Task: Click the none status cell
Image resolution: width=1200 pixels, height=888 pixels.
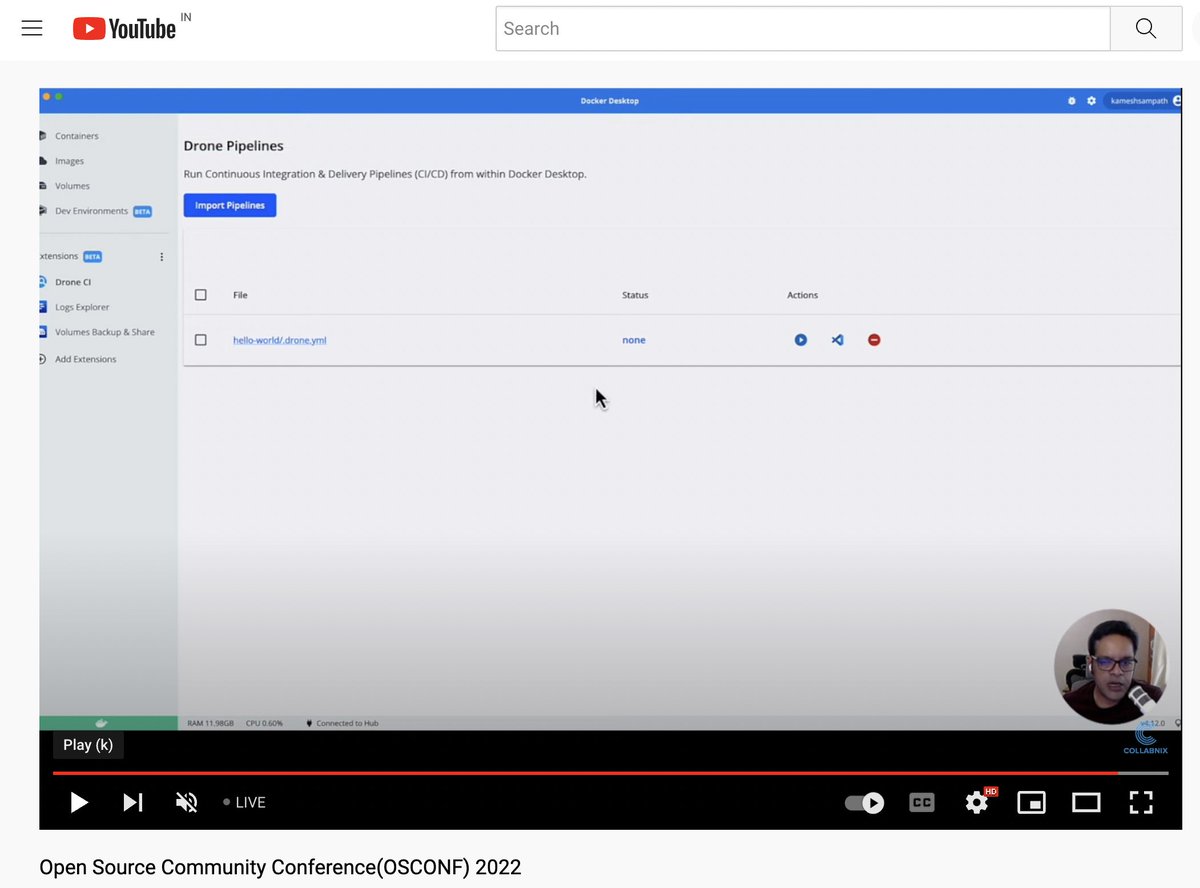Action: coord(634,340)
